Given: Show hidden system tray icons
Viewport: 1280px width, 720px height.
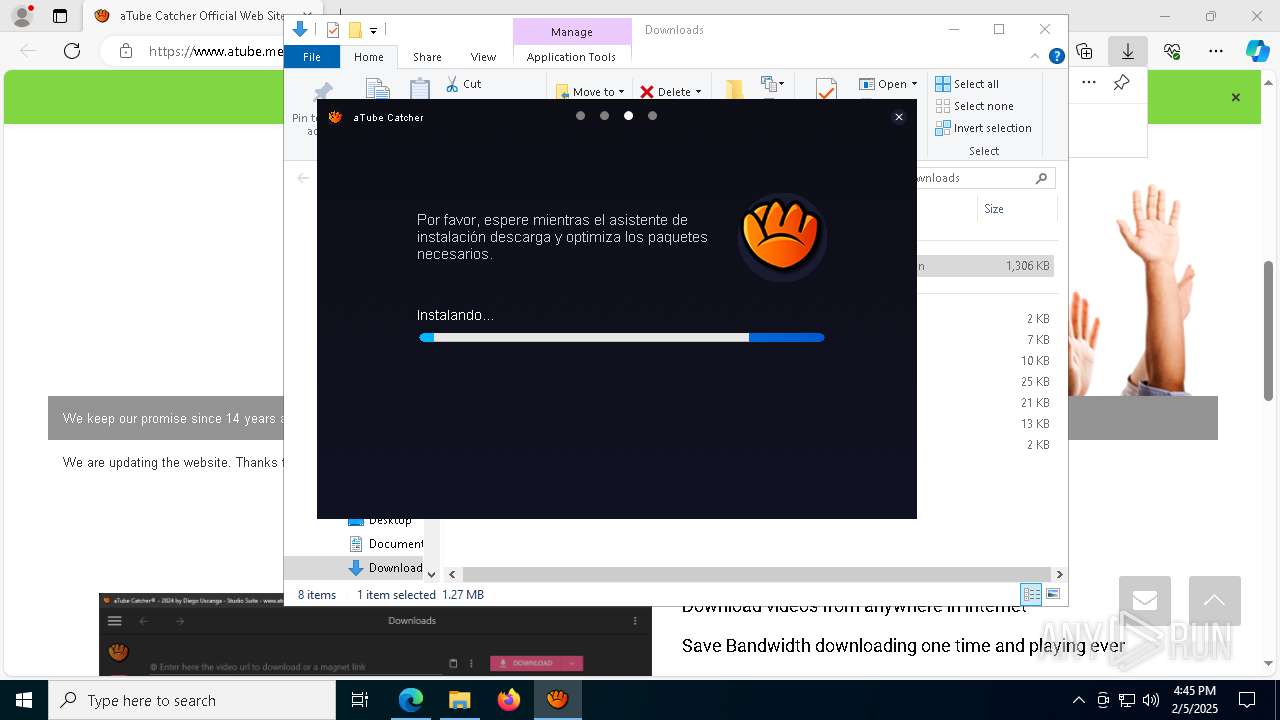Looking at the screenshot, I should (1078, 700).
